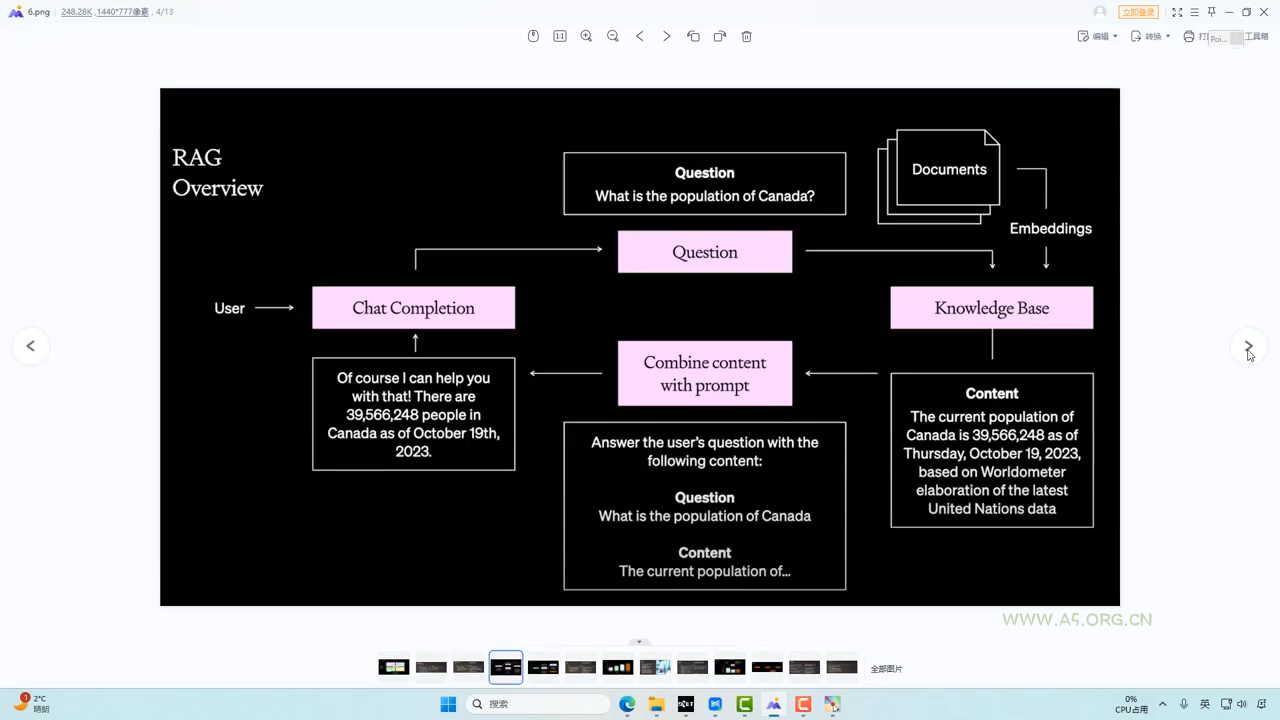
Task: Open the 编辑 (Edit) dropdown
Action: pyautogui.click(x=1098, y=36)
